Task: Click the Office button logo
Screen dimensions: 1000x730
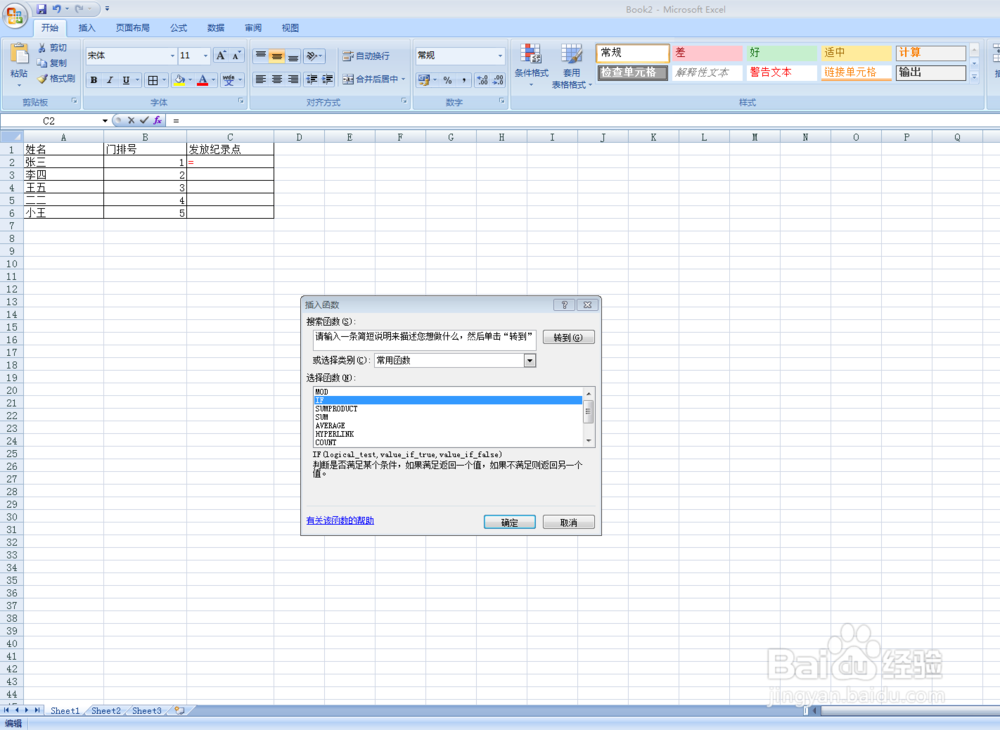Action: [15, 15]
